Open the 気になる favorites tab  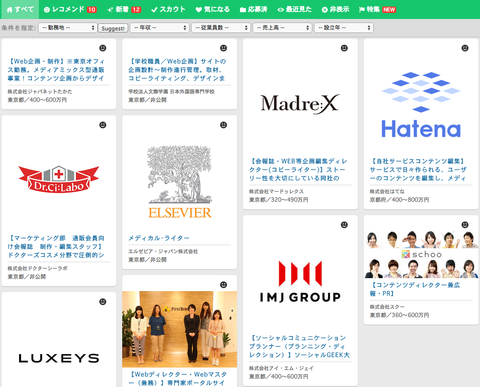click(x=212, y=9)
